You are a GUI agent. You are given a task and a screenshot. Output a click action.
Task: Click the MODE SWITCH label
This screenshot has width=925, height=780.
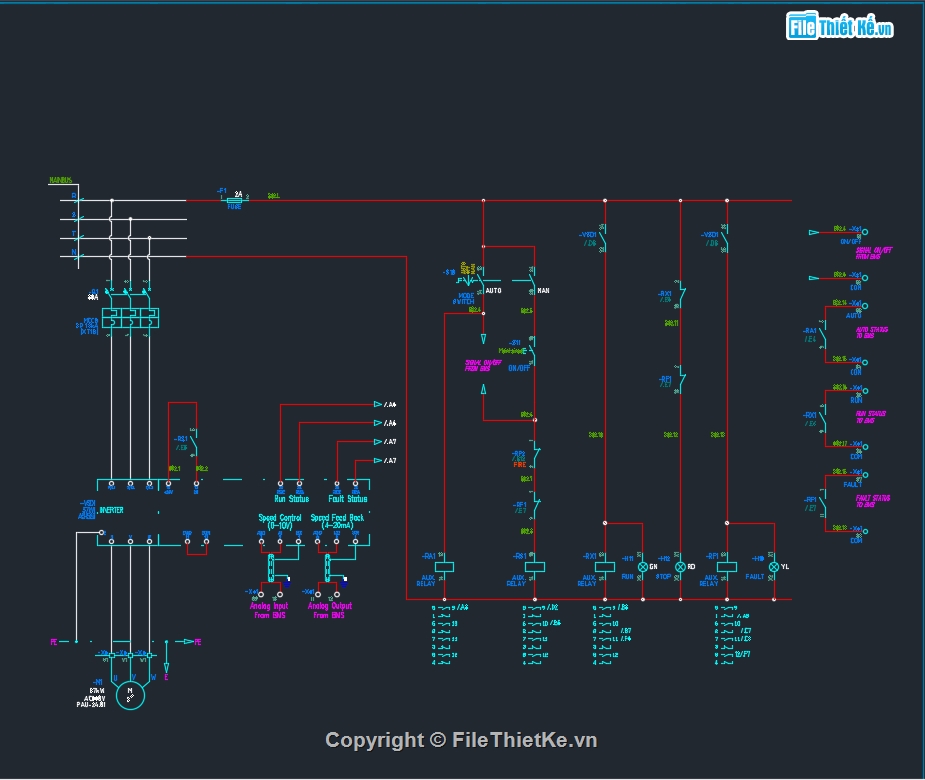pos(464,299)
